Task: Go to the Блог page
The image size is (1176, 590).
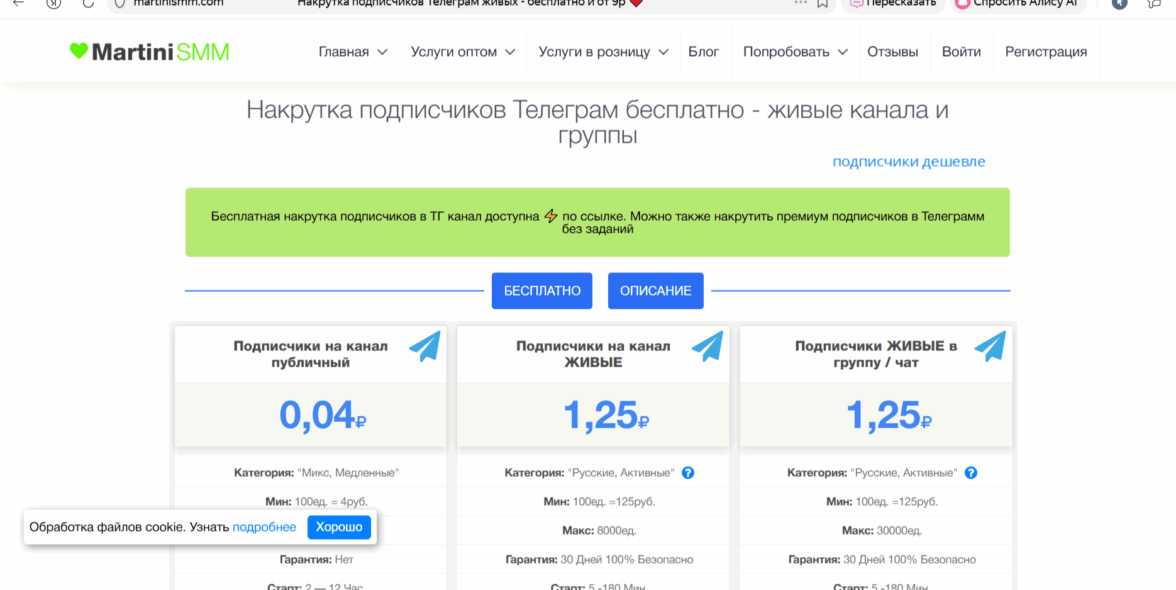Action: [x=704, y=52]
